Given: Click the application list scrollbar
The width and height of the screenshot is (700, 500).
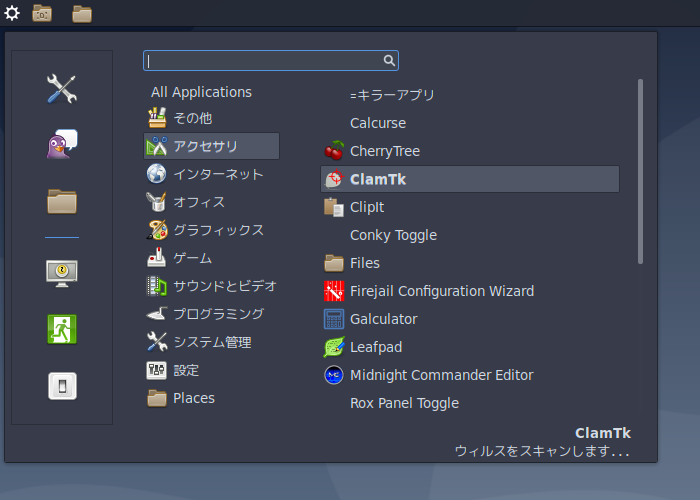Looking at the screenshot, I should pos(640,171).
